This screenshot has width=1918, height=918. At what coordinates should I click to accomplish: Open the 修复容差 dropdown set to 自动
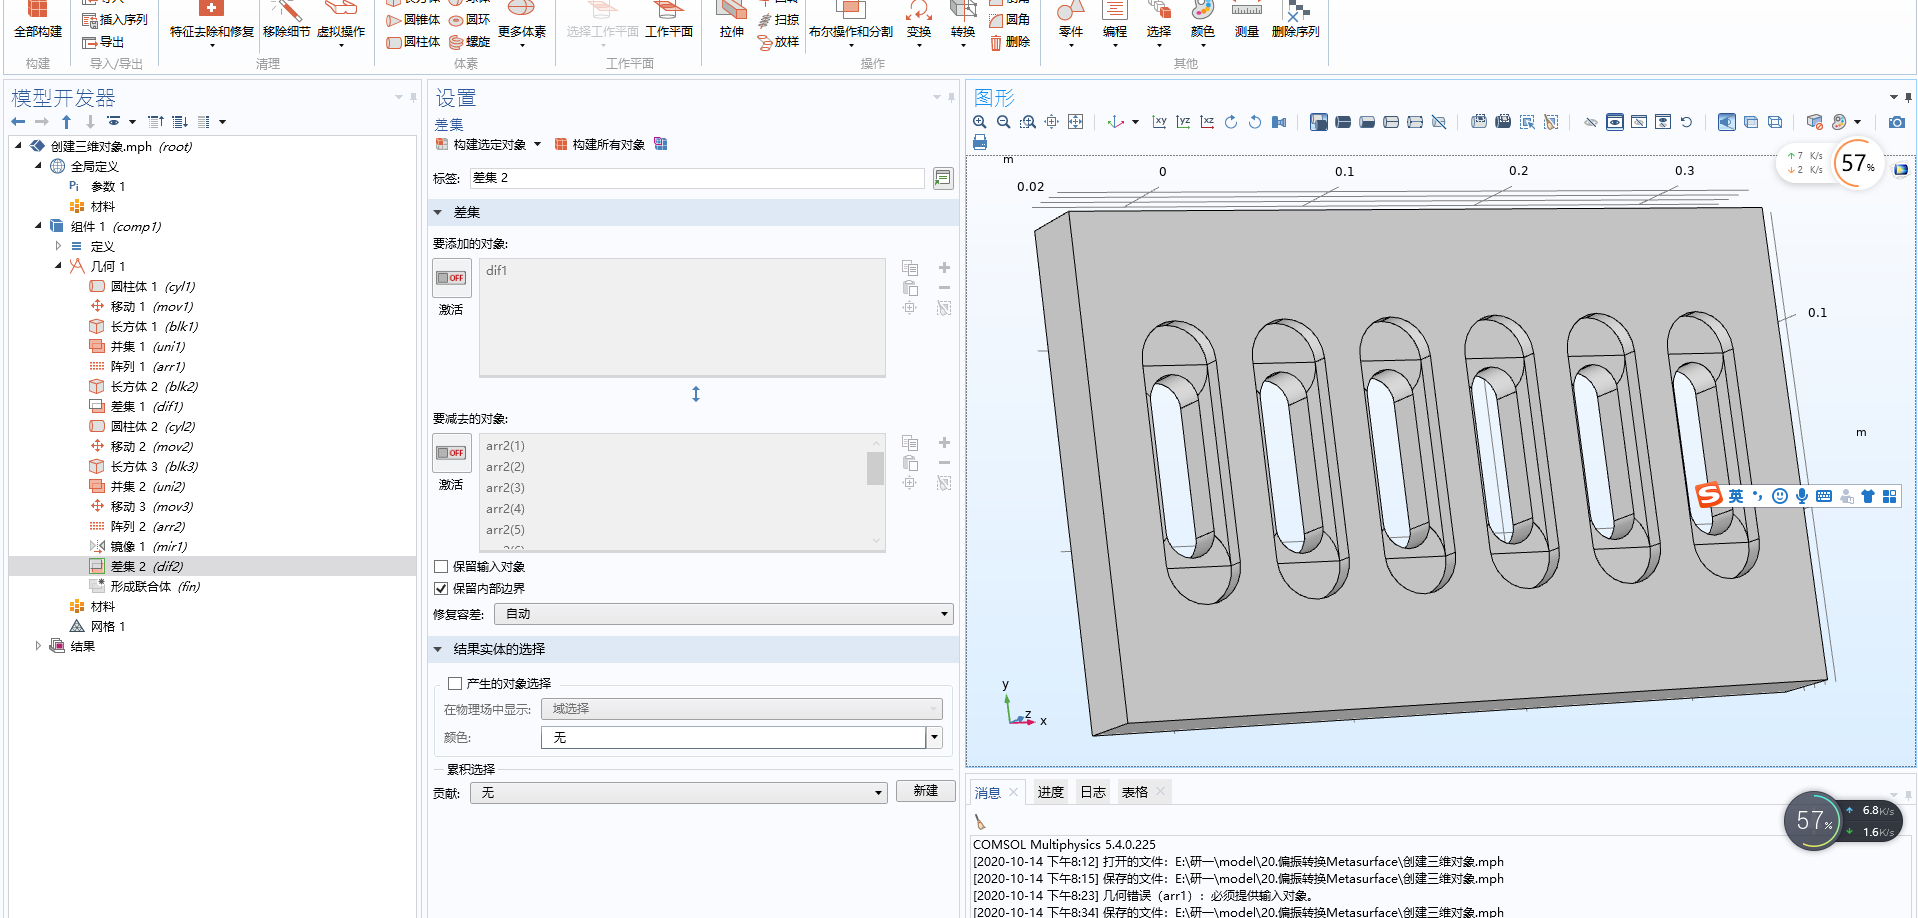tap(724, 614)
